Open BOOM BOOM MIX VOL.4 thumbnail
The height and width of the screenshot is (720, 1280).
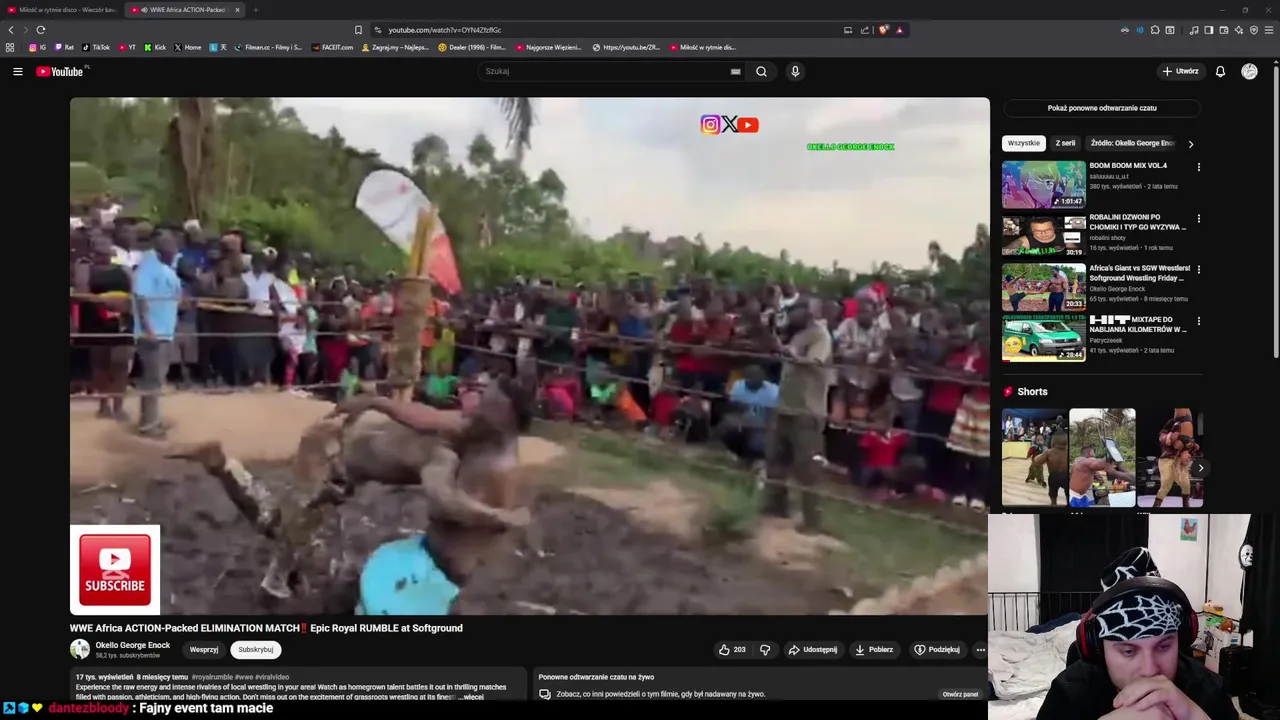1043,184
